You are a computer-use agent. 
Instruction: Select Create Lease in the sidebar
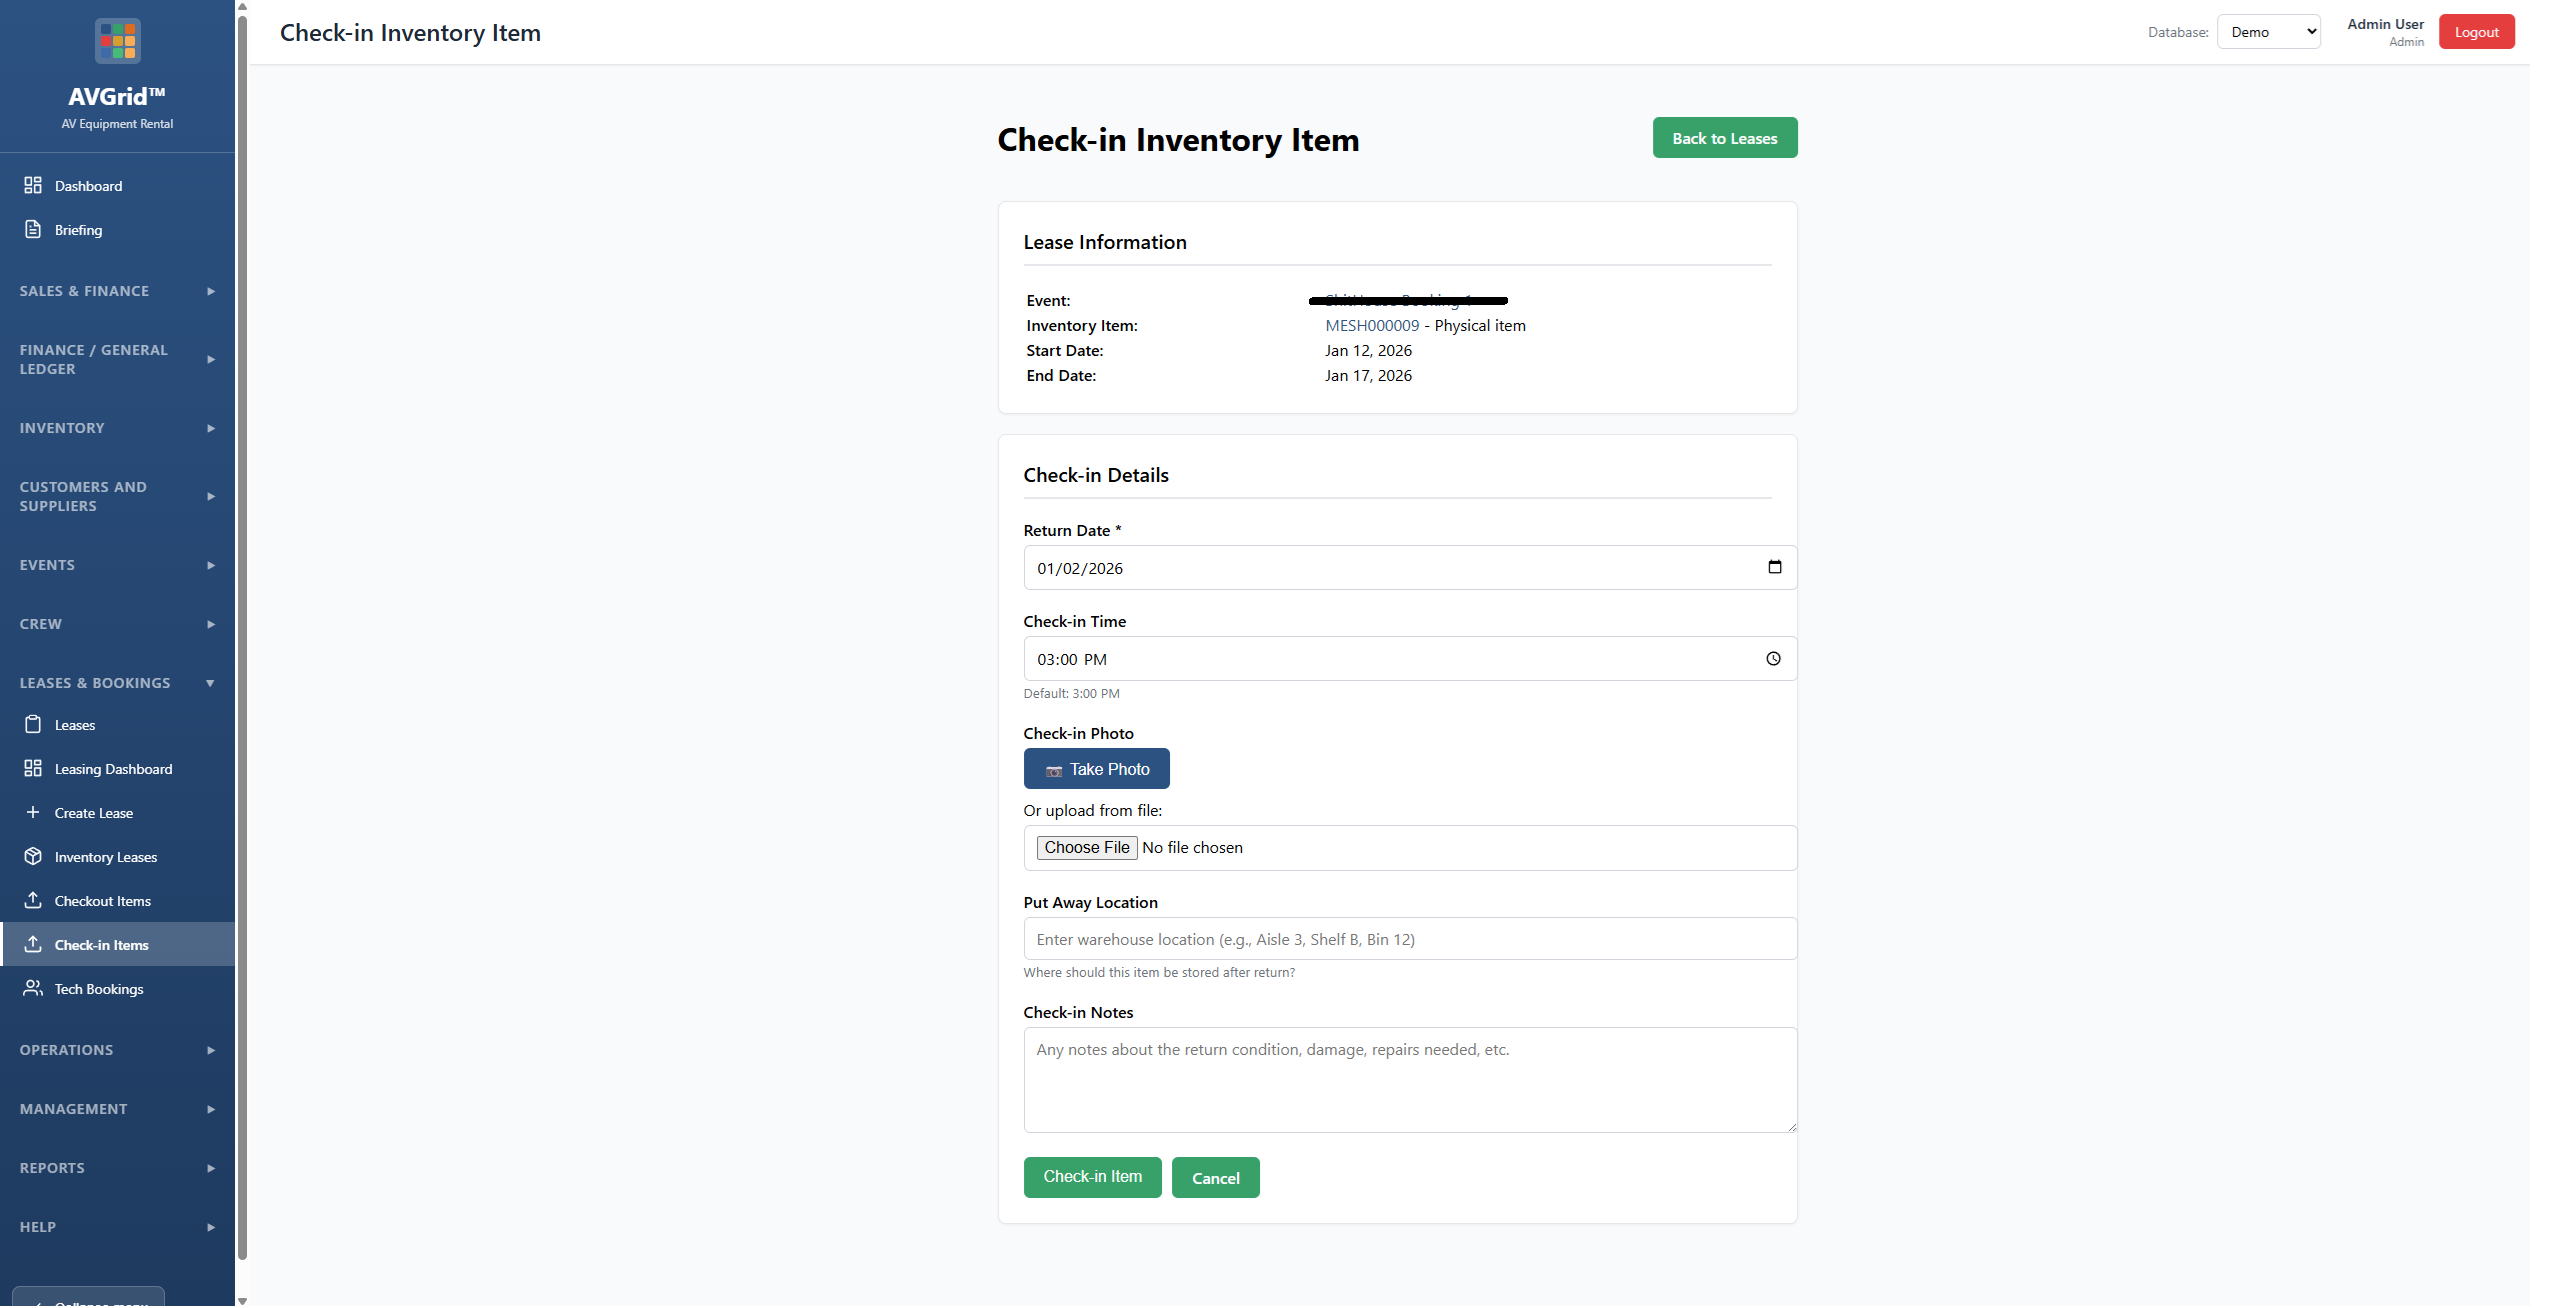pos(94,812)
